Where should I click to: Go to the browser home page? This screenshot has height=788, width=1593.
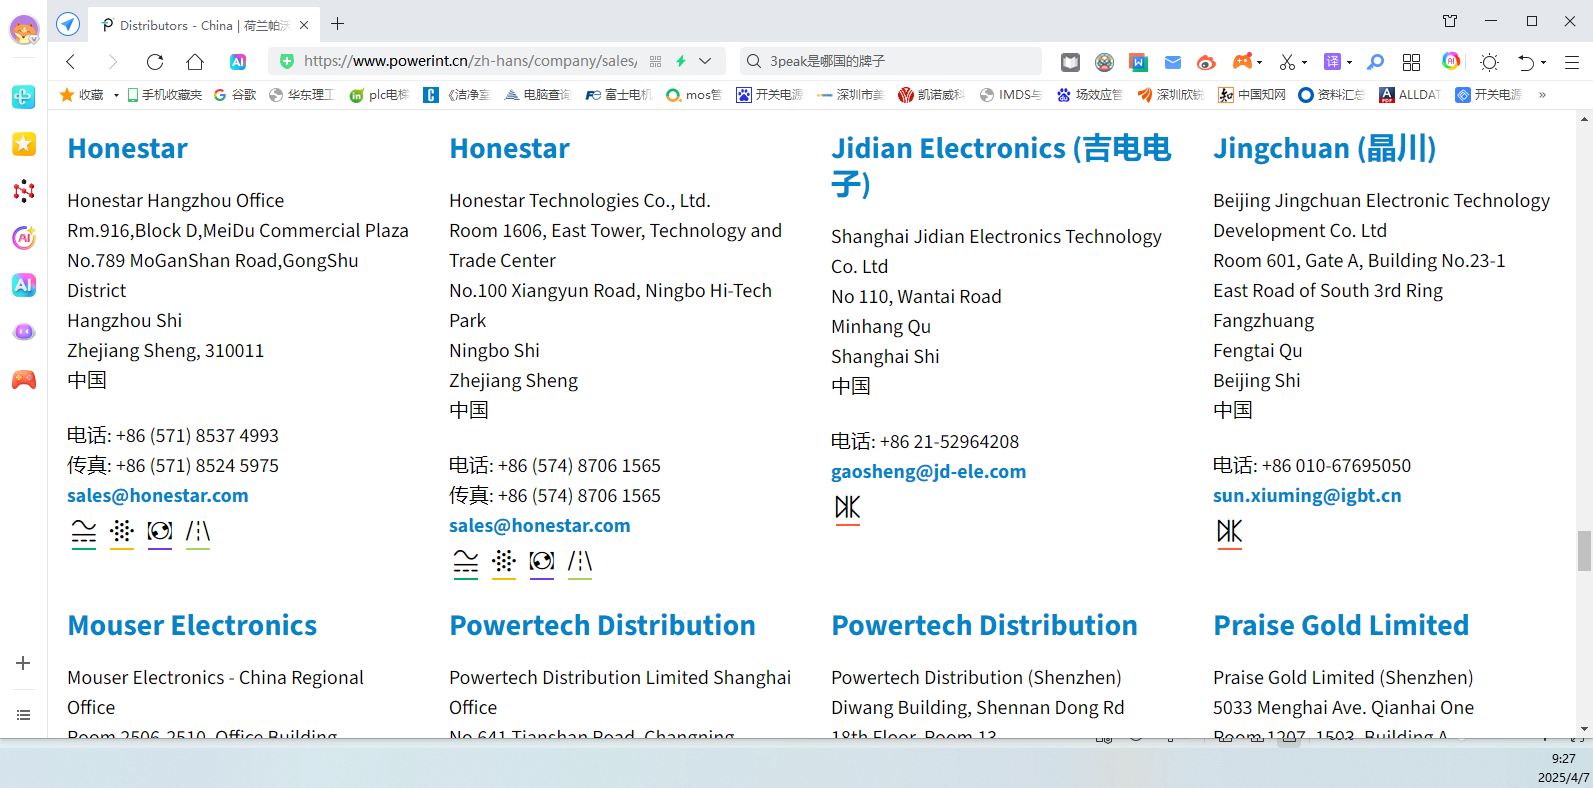pos(195,62)
